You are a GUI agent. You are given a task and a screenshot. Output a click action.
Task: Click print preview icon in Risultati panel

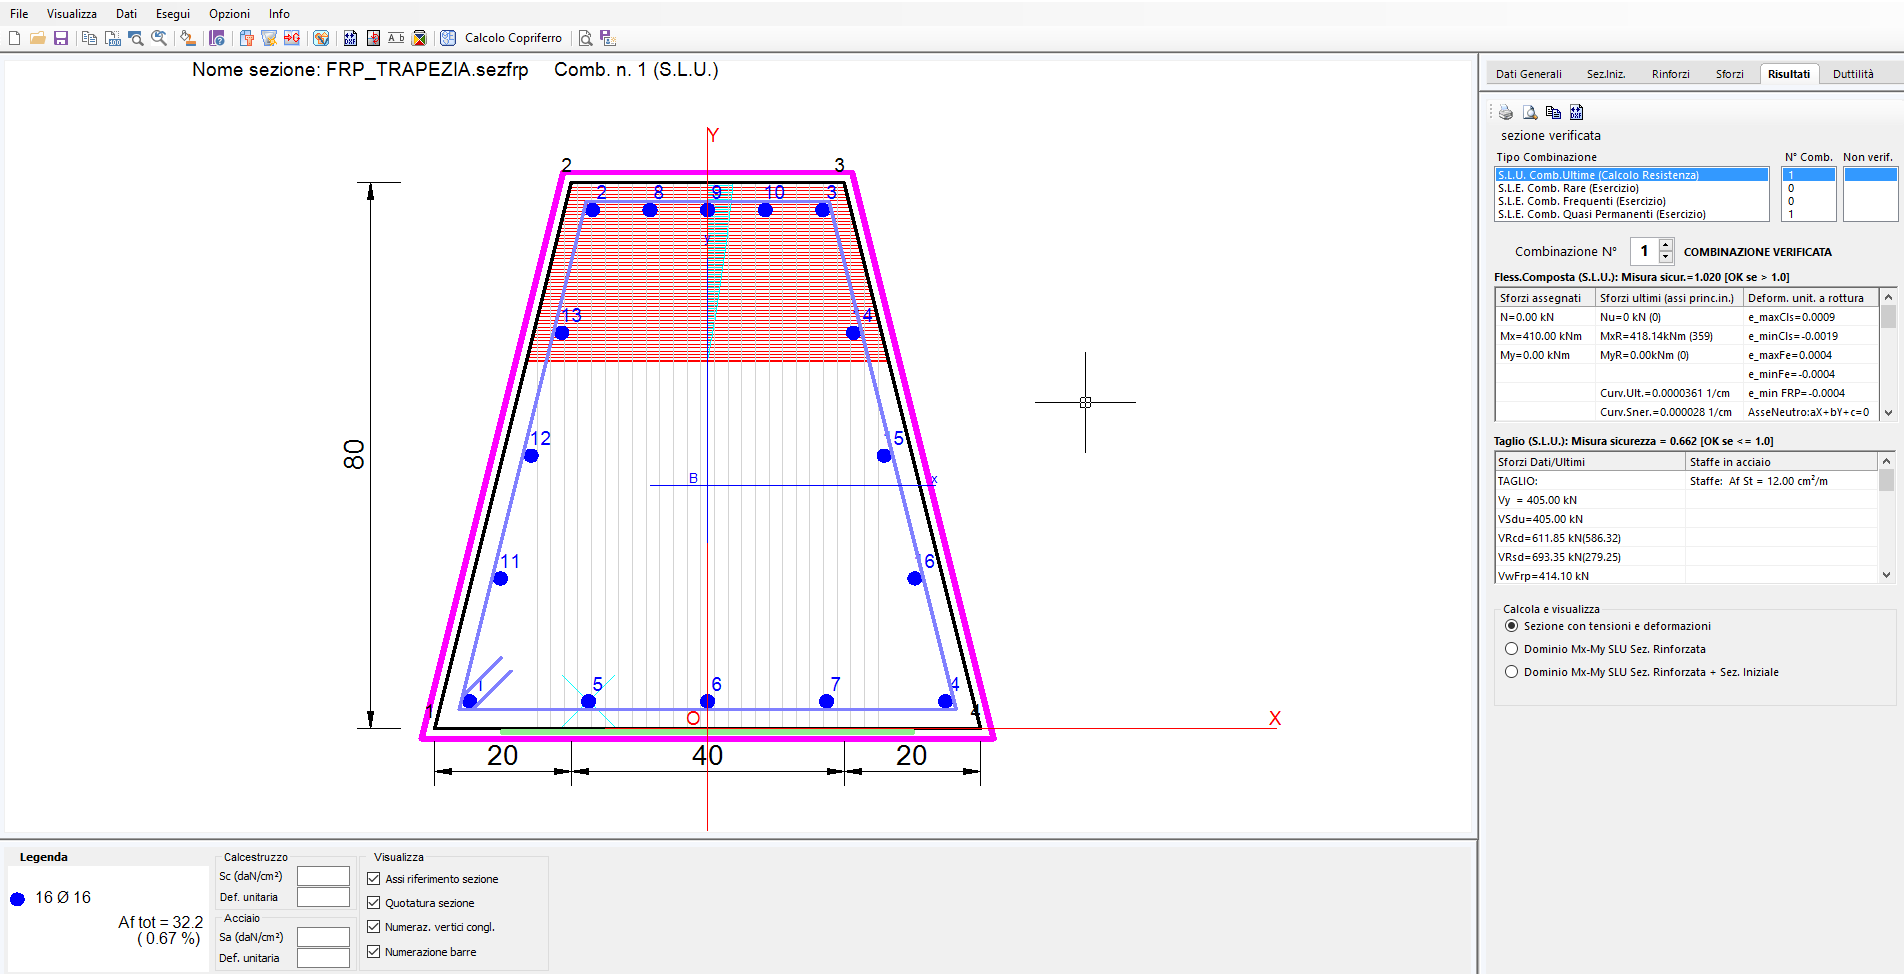pos(1530,112)
